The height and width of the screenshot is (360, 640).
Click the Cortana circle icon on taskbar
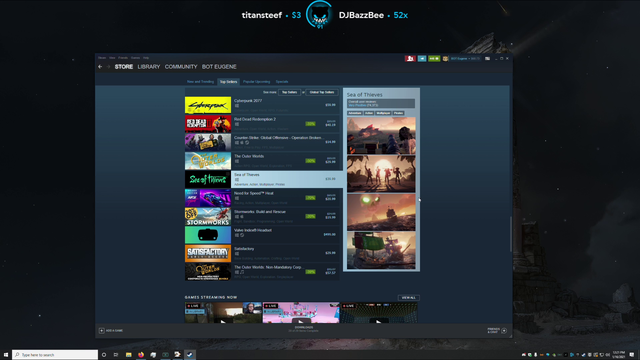(x=104, y=355)
